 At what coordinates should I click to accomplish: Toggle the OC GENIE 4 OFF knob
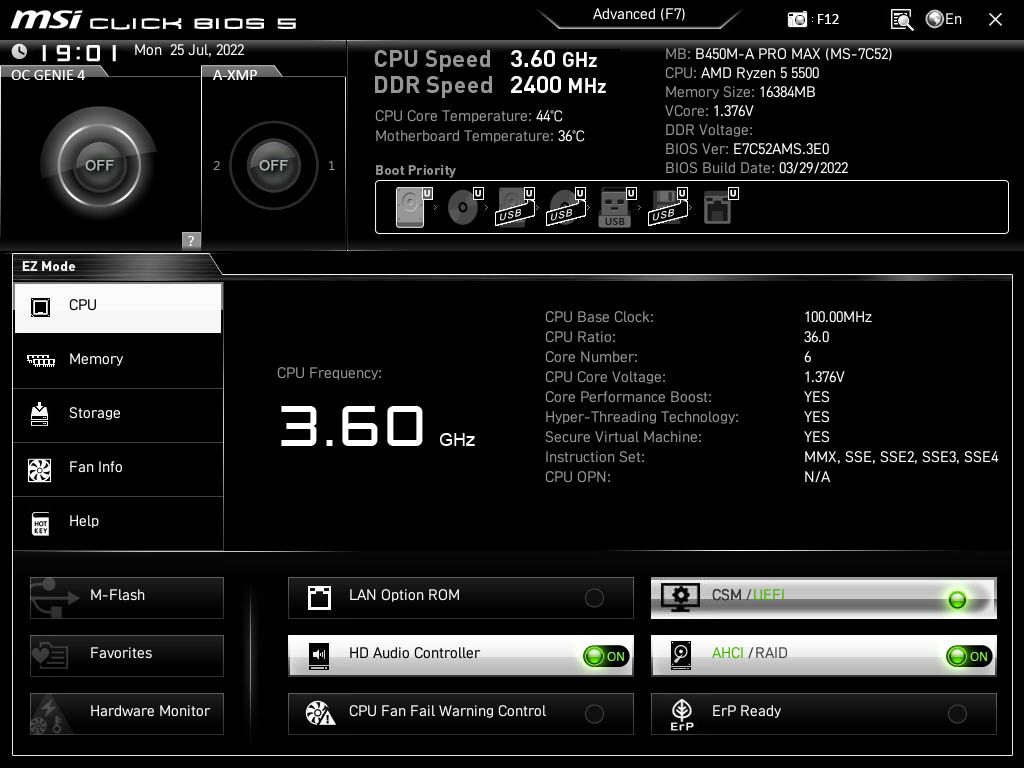pos(99,165)
